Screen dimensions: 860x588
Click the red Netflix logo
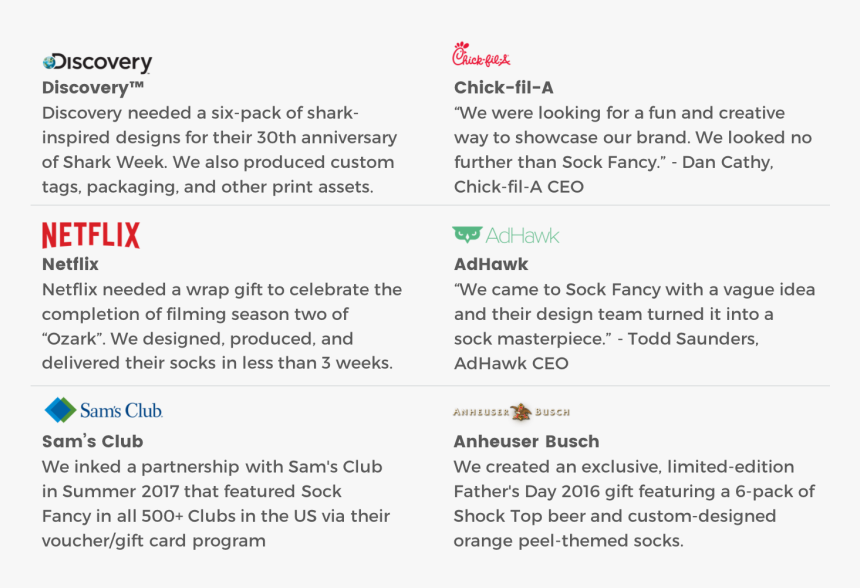tap(91, 235)
